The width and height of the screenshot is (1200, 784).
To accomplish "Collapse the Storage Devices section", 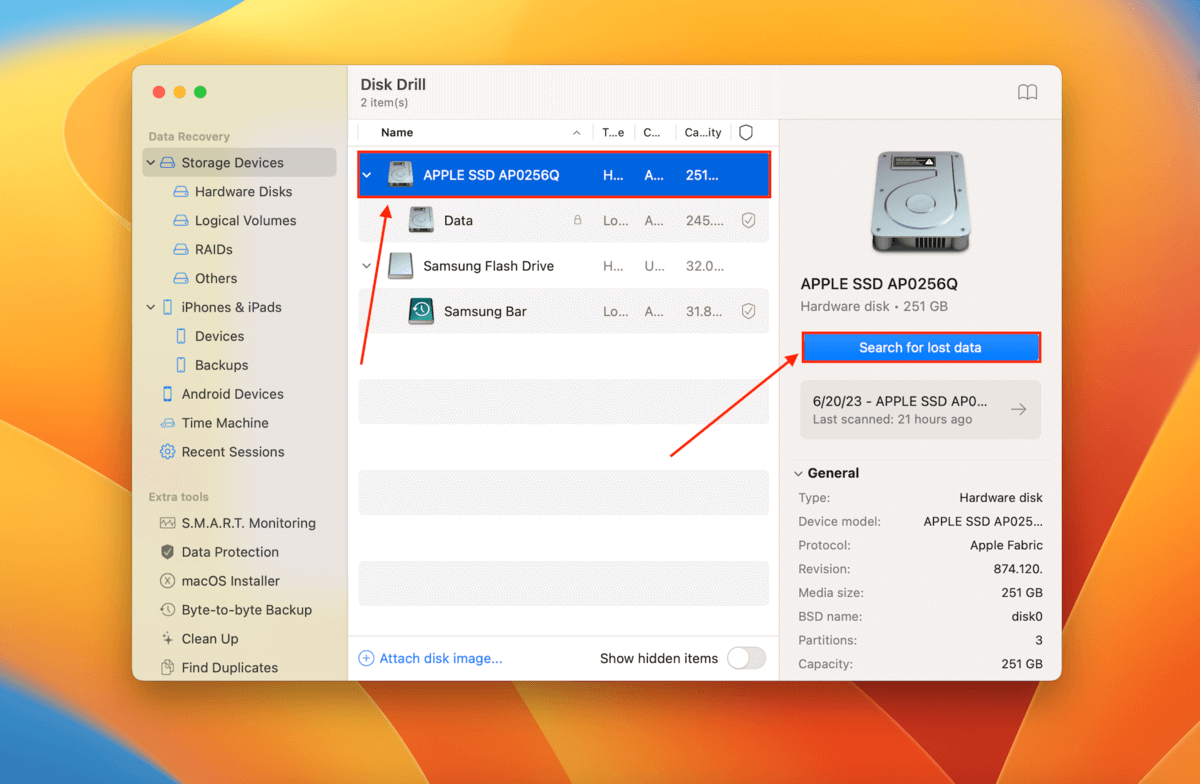I will click(151, 163).
